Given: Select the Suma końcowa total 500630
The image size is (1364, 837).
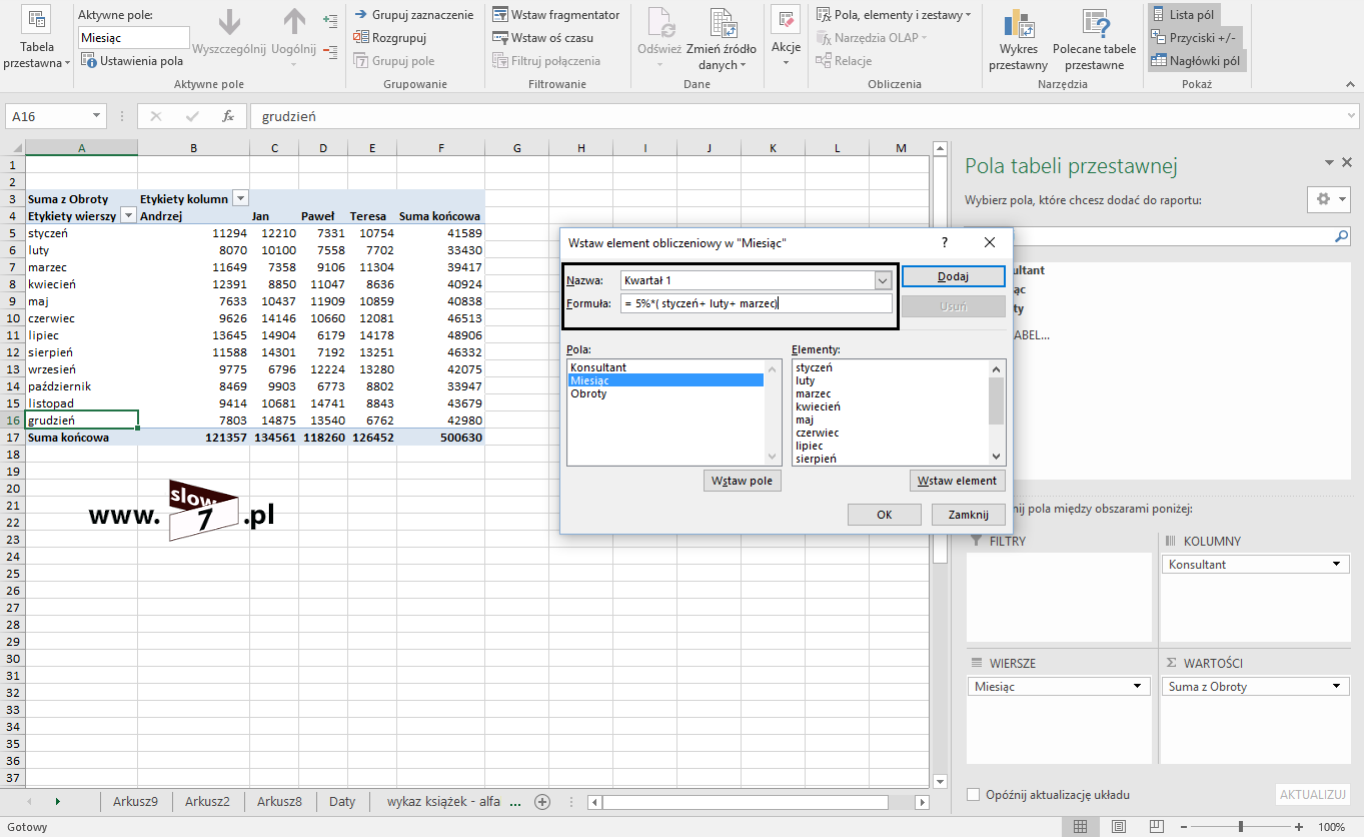Looking at the screenshot, I should tap(441, 437).
